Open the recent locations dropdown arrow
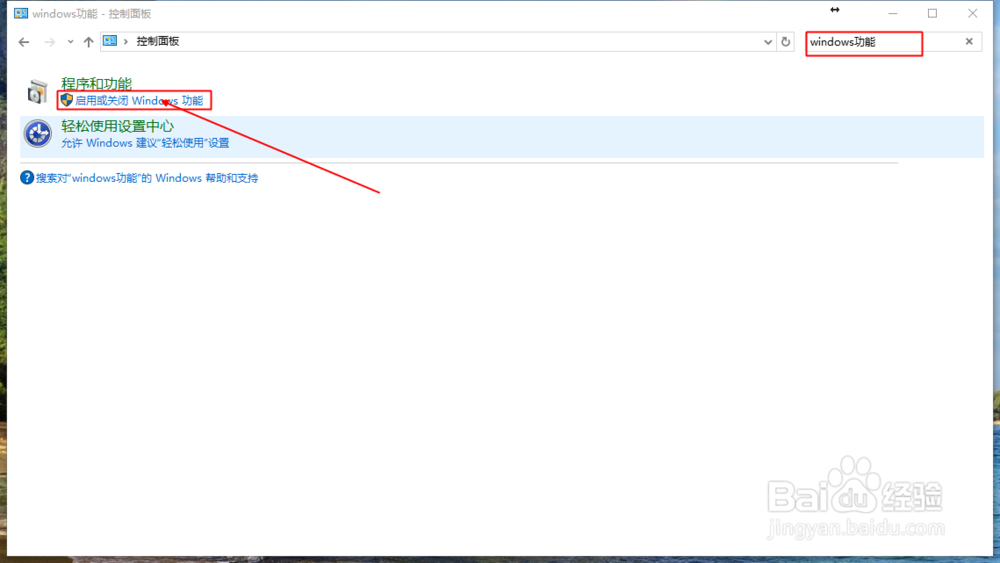1000x563 pixels. coord(70,42)
